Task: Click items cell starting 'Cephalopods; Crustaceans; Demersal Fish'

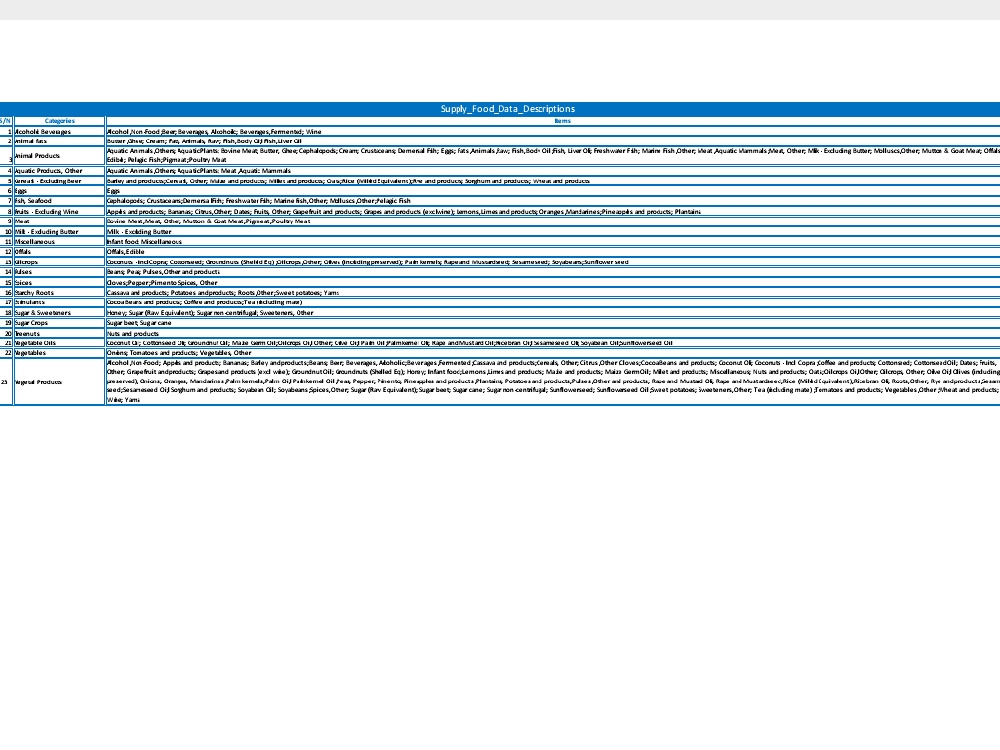Action: point(553,201)
